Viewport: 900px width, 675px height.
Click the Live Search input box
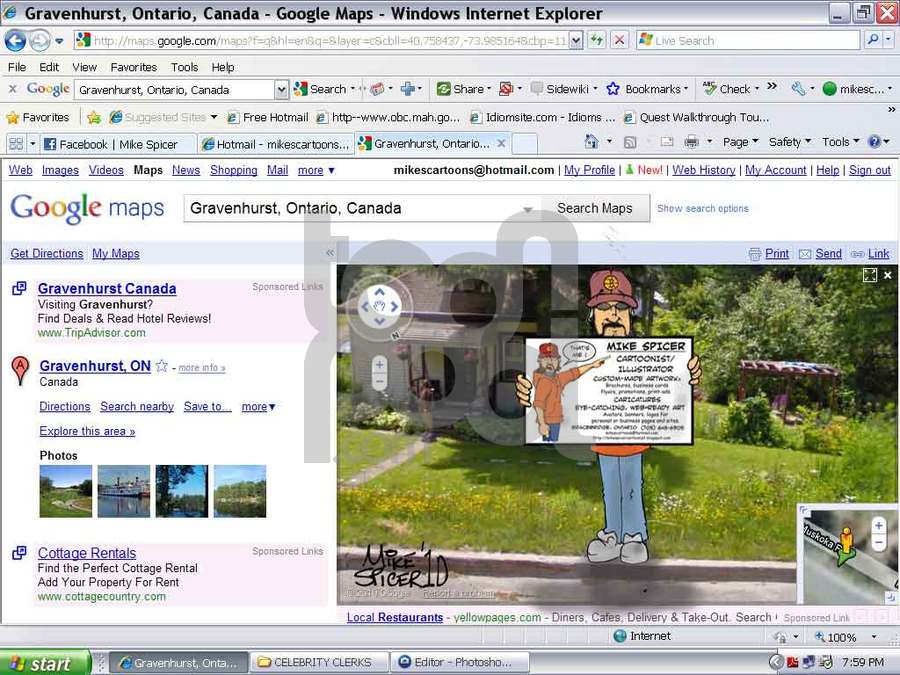(747, 40)
